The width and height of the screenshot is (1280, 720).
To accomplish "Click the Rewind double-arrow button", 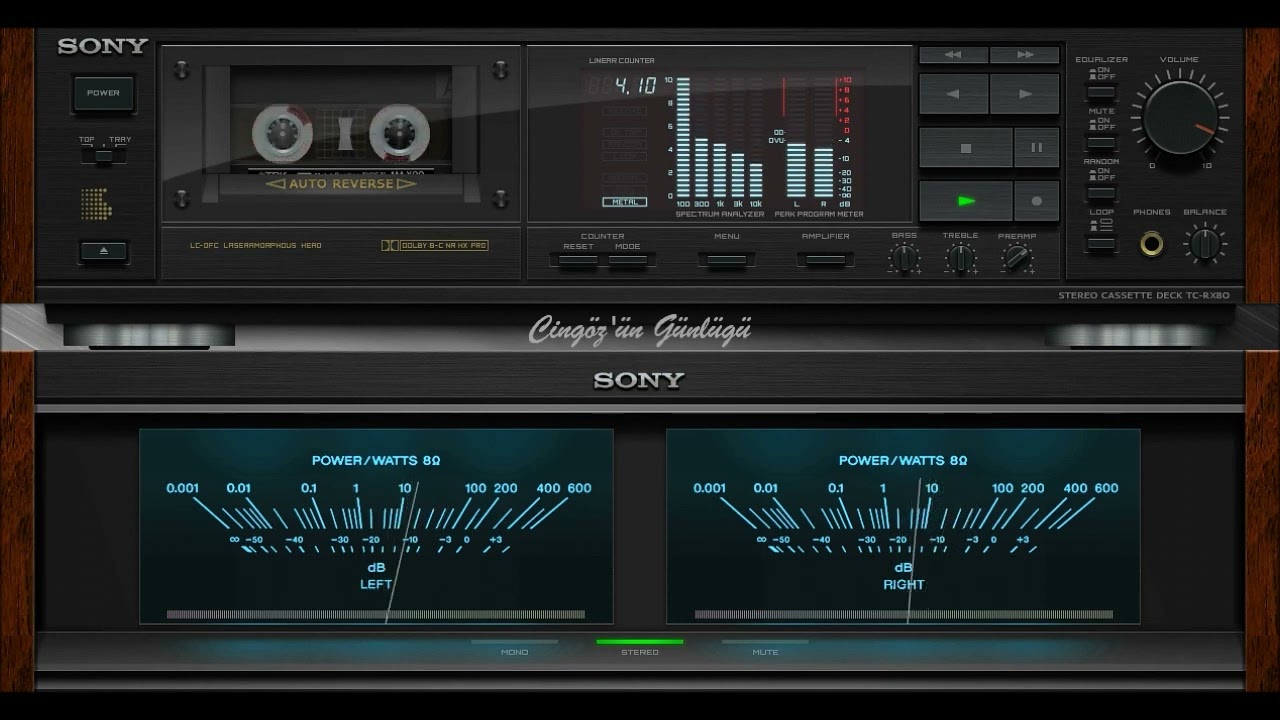I will click(x=953, y=55).
